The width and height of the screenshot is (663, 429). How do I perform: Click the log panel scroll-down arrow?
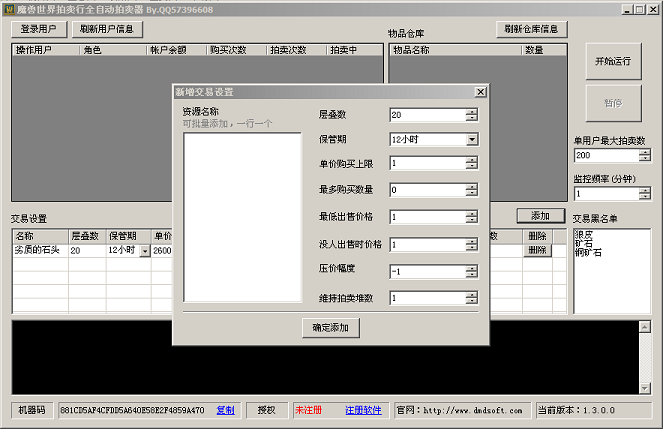point(645,388)
